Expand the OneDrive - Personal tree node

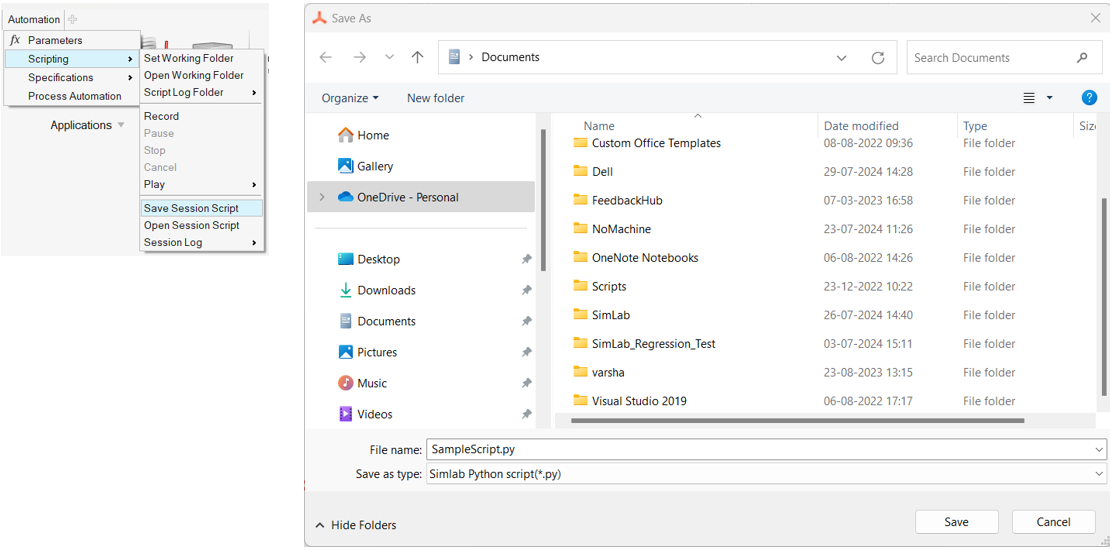(322, 198)
